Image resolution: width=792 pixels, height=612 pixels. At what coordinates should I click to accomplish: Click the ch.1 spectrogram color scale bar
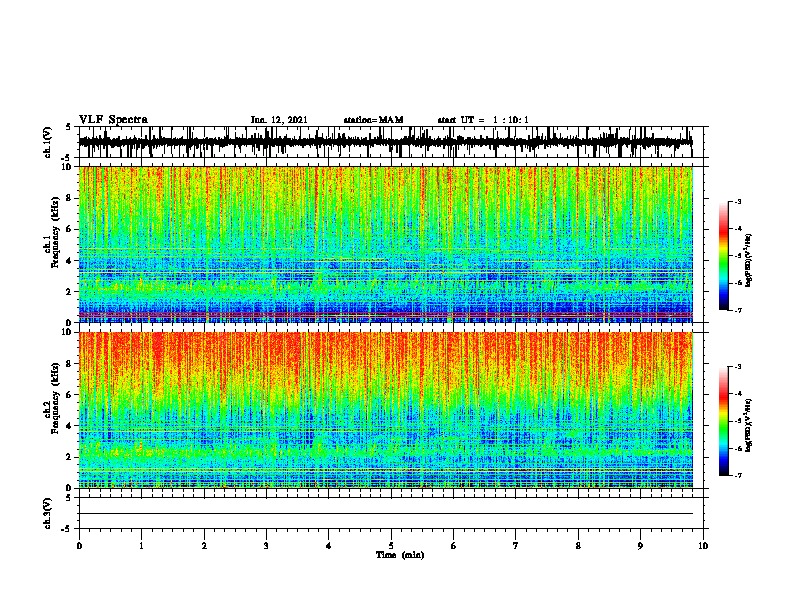pyautogui.click(x=723, y=256)
